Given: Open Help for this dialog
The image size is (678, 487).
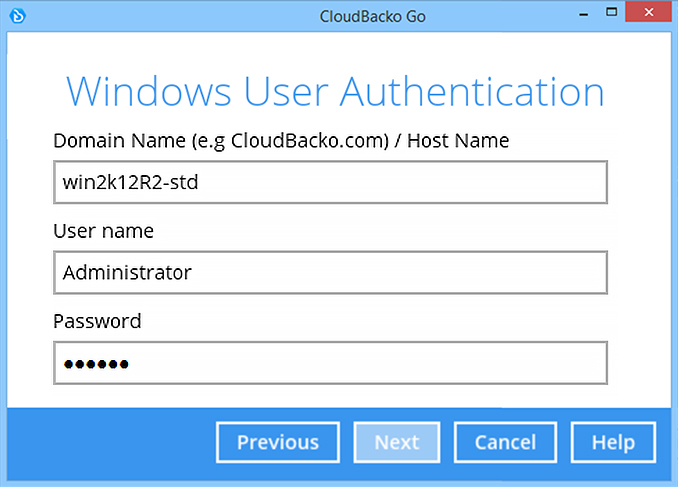Looking at the screenshot, I should pos(613,442).
